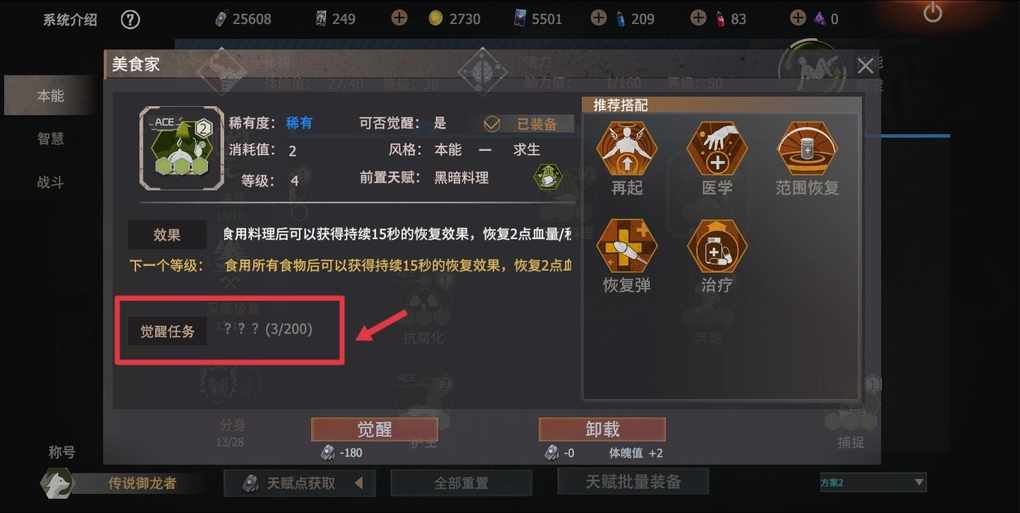1020x513 pixels.
Task: Close the 美食家 talent dialog
Action: (x=865, y=66)
